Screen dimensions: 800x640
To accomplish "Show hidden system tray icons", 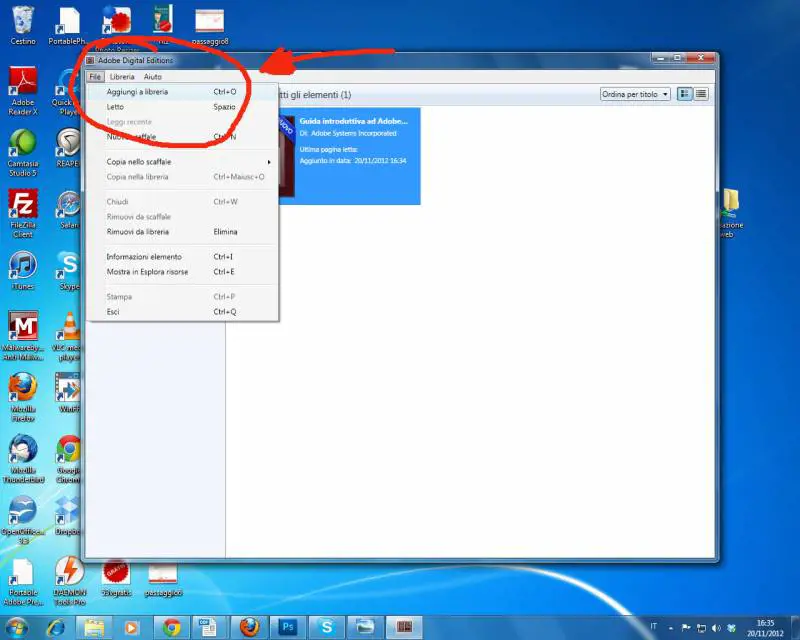I will click(671, 628).
